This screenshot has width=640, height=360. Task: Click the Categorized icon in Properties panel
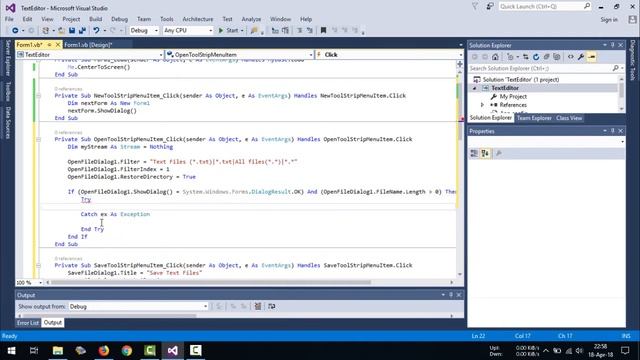pos(474,153)
